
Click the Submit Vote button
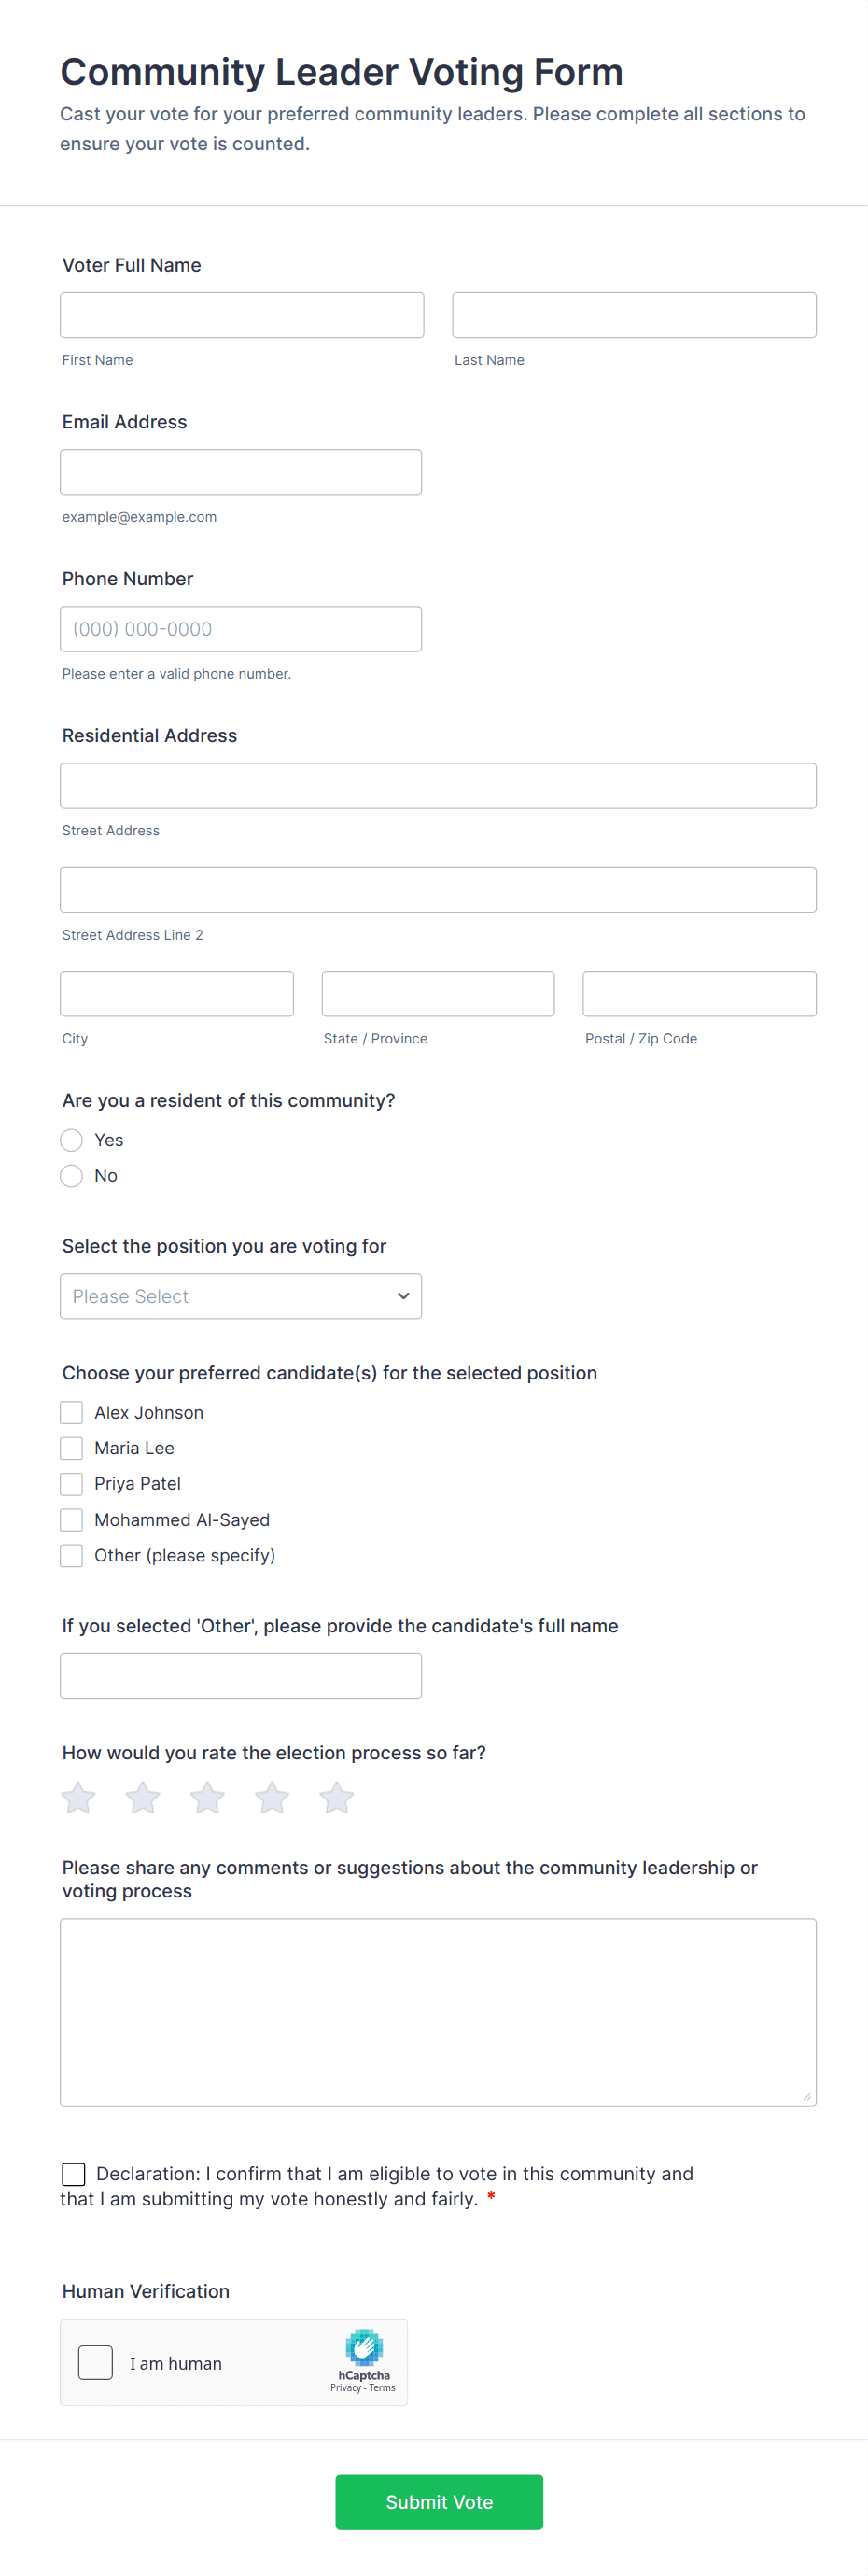click(x=439, y=2502)
